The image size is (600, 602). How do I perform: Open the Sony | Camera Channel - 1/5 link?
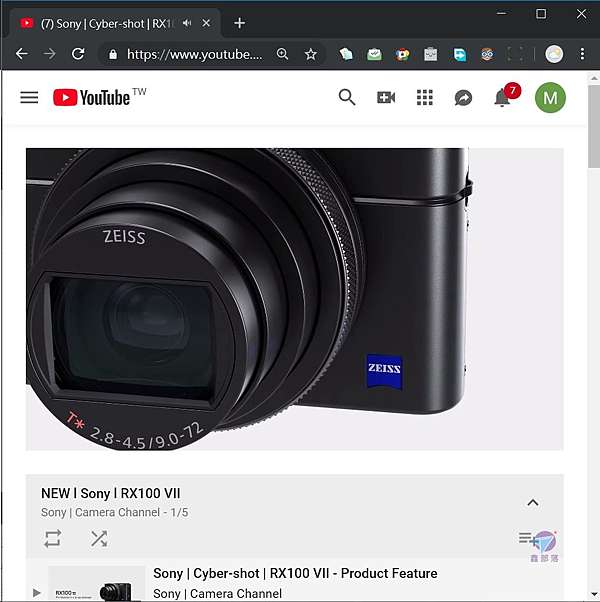[114, 513]
